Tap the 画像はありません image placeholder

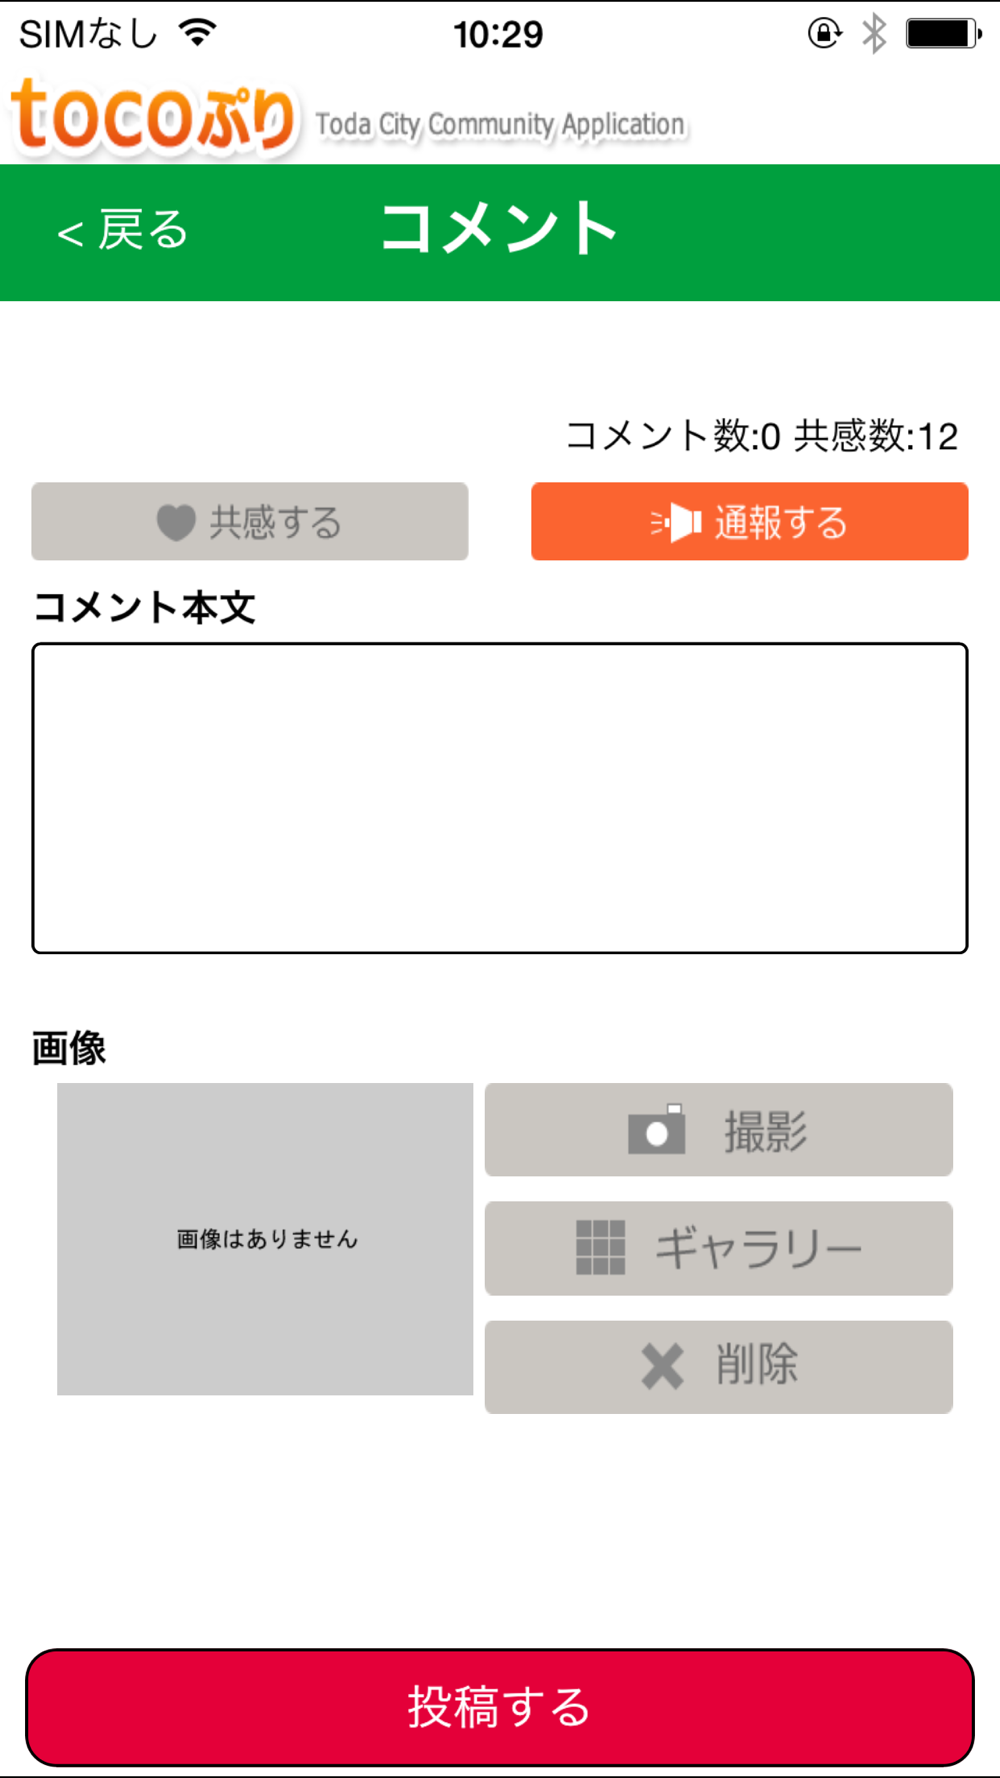[x=265, y=1239]
